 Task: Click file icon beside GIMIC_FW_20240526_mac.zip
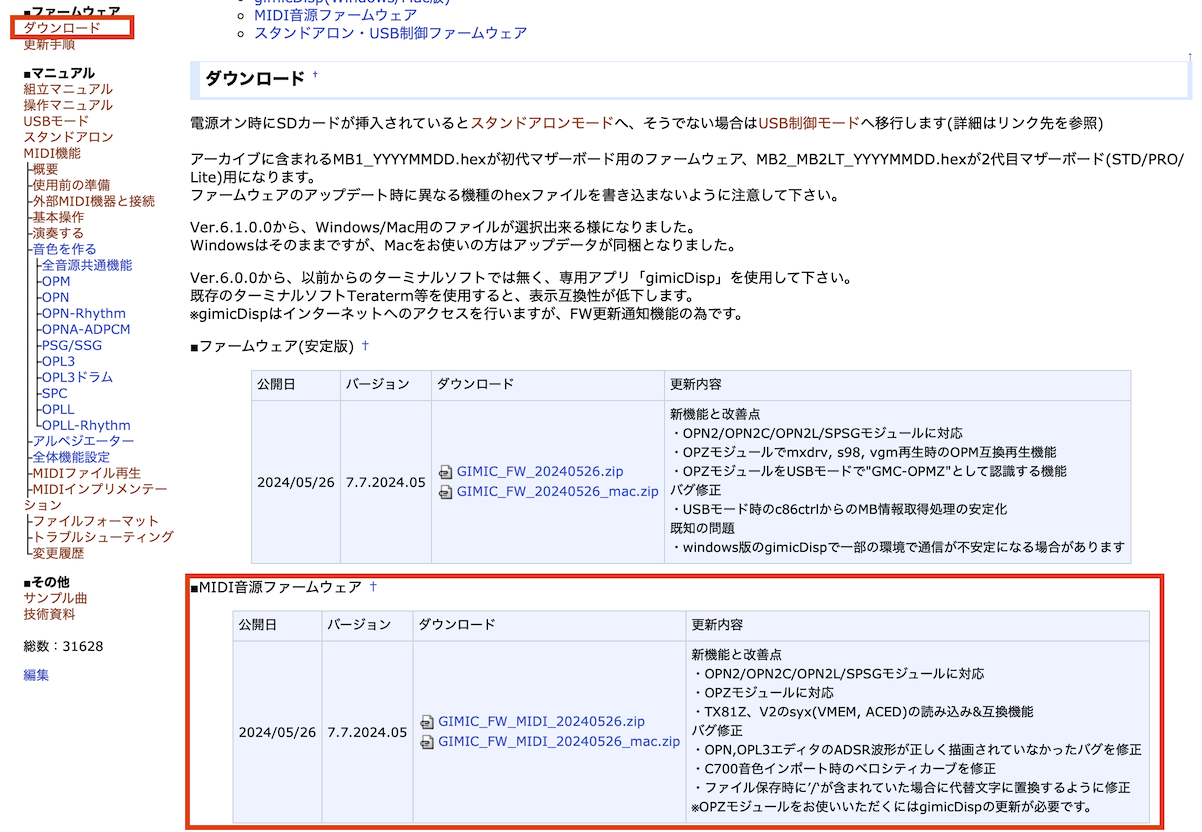click(447, 492)
